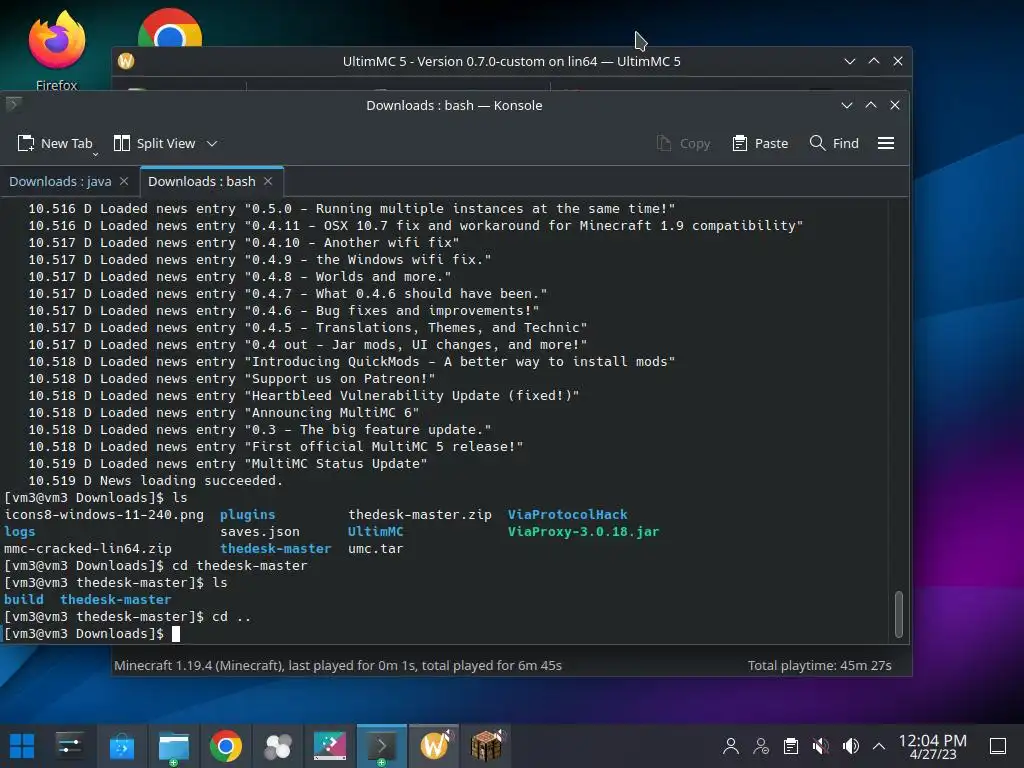Screen dimensions: 1024x768
Task: Expand the Split View dropdown chevron
Action: pos(212,143)
